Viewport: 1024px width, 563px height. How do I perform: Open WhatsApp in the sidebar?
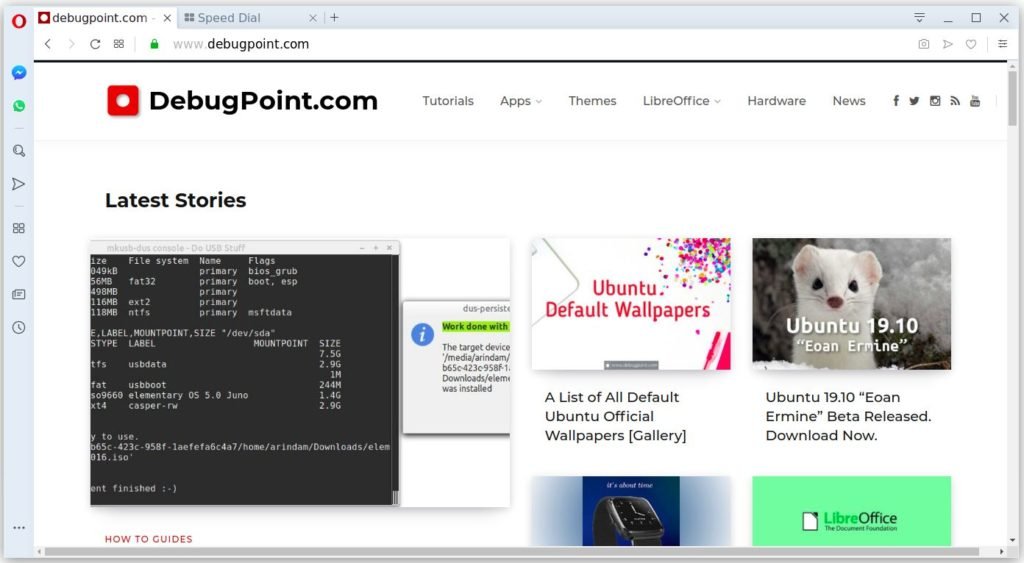coord(19,106)
